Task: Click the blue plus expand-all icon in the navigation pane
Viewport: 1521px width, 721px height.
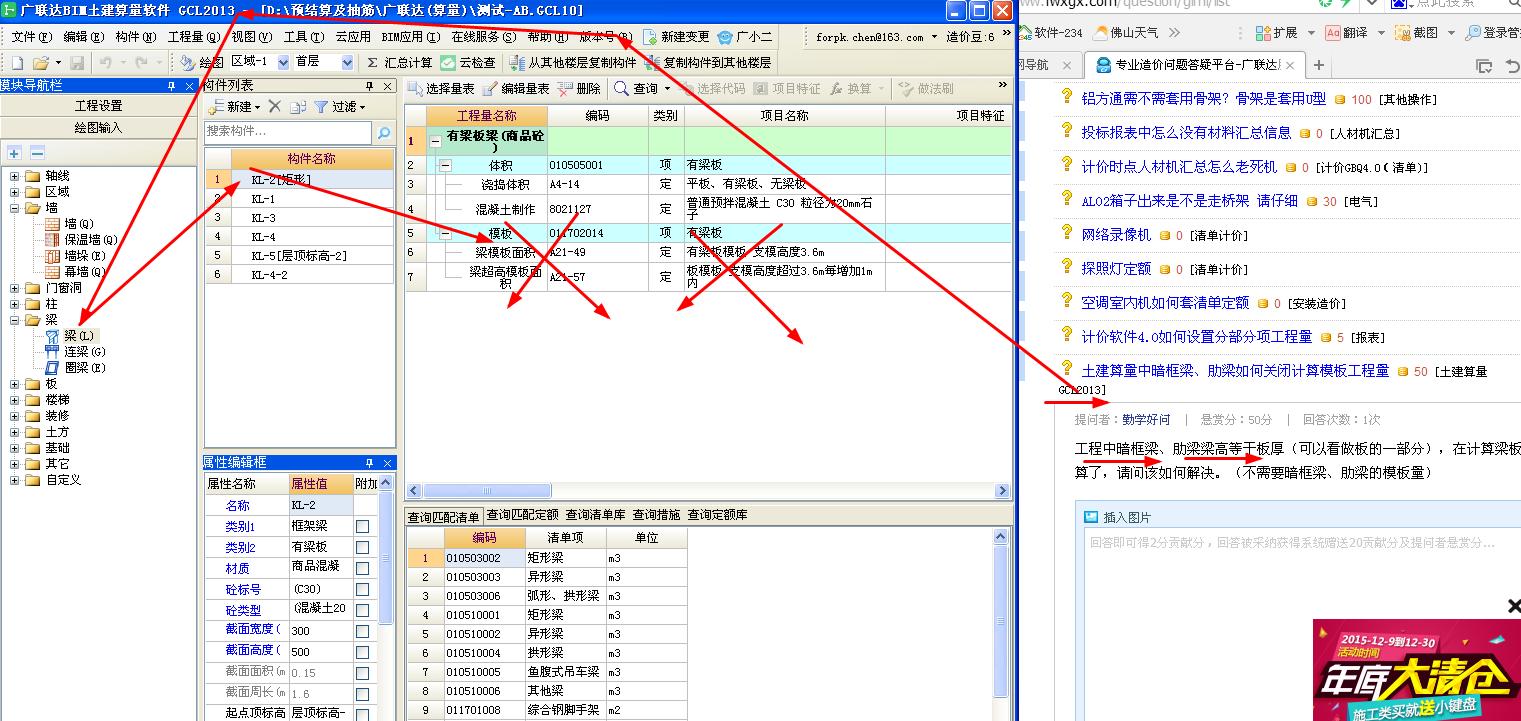Action: click(14, 153)
